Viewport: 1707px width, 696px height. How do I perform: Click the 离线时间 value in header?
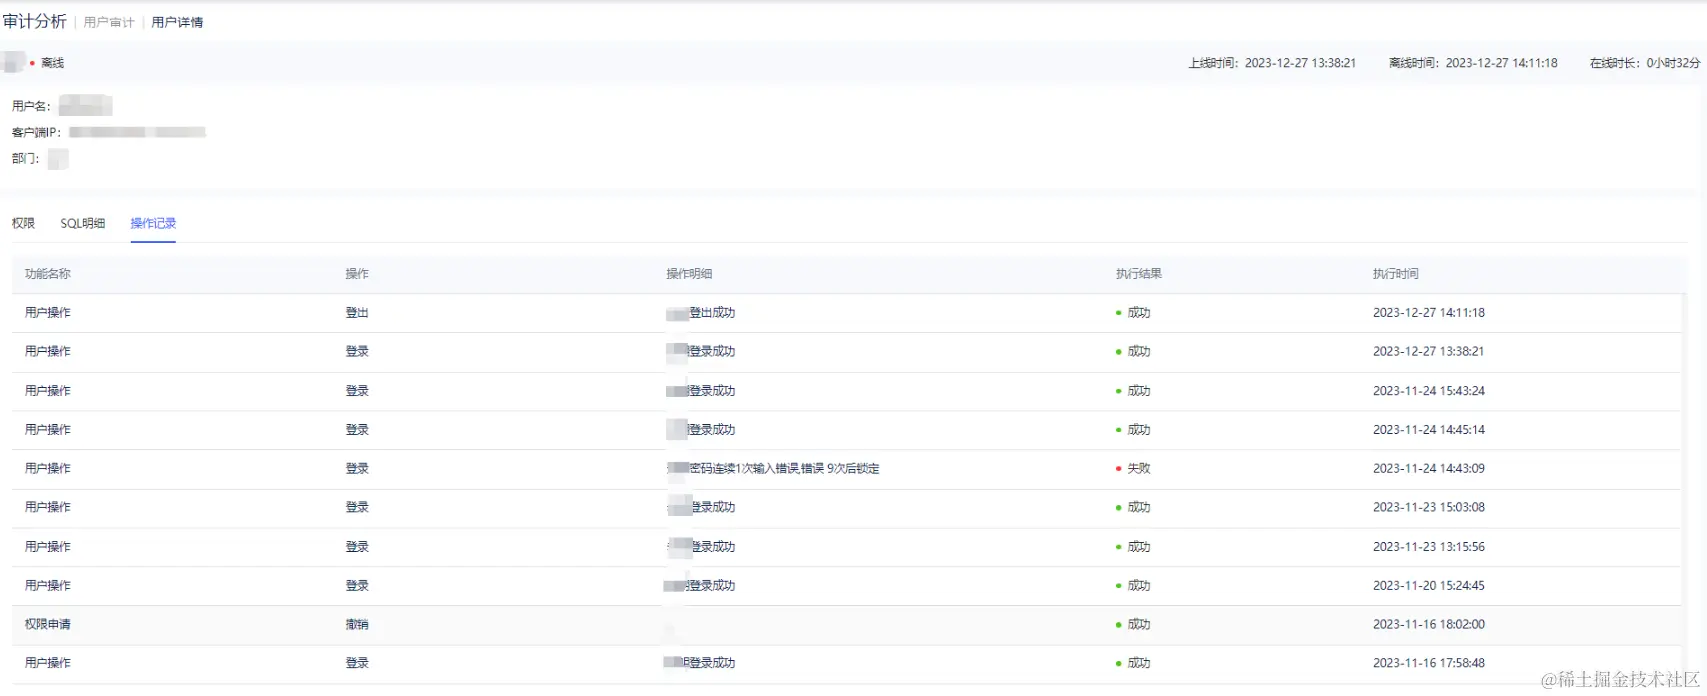click(x=1502, y=63)
